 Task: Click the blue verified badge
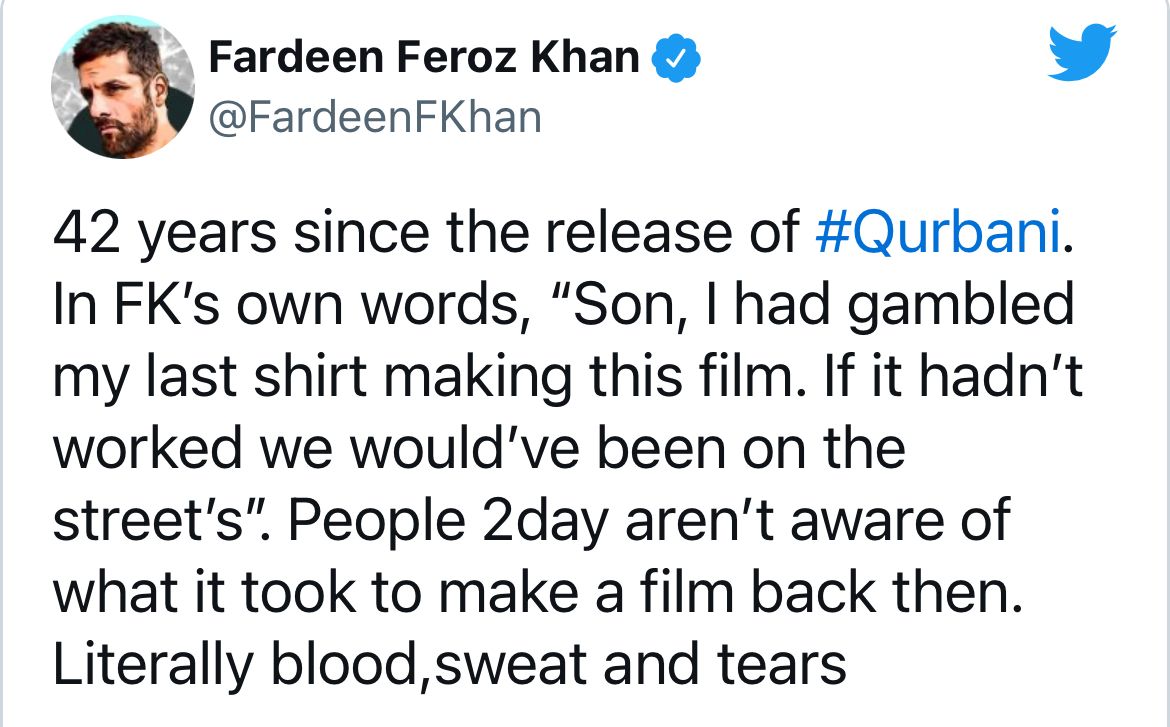[x=675, y=61]
